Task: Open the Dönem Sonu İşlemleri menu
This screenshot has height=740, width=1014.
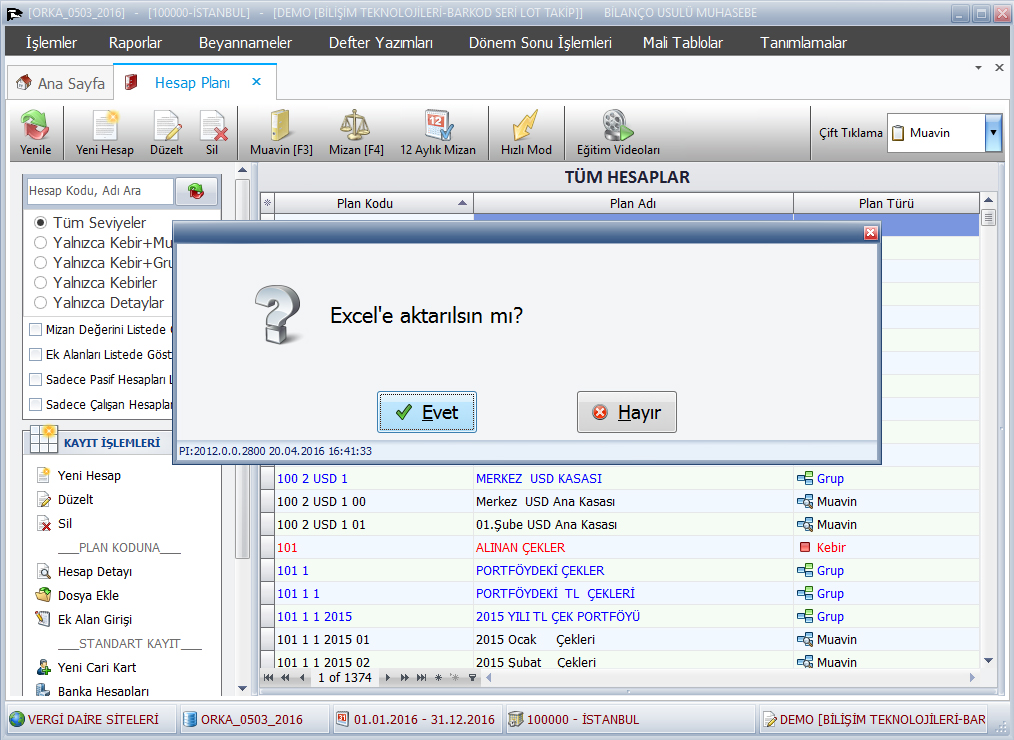Action: pos(540,43)
